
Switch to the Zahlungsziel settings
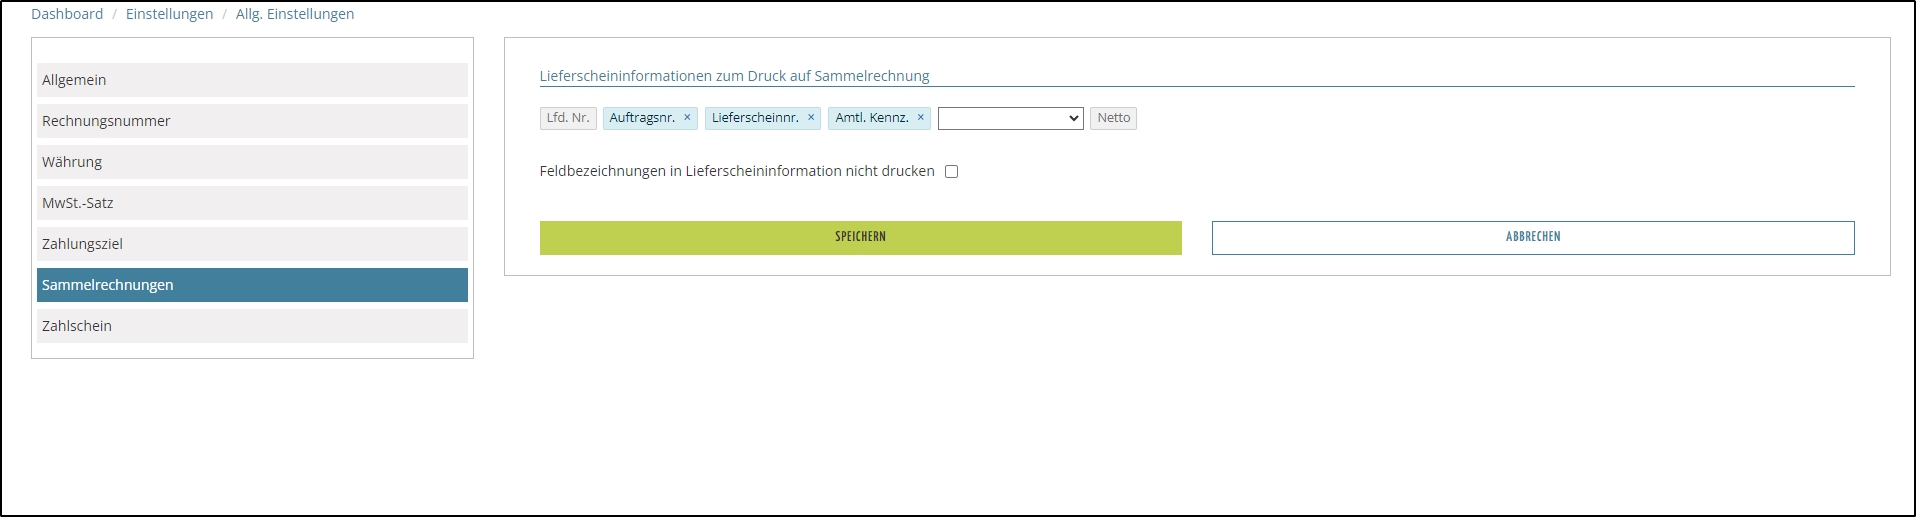pyautogui.click(x=252, y=244)
